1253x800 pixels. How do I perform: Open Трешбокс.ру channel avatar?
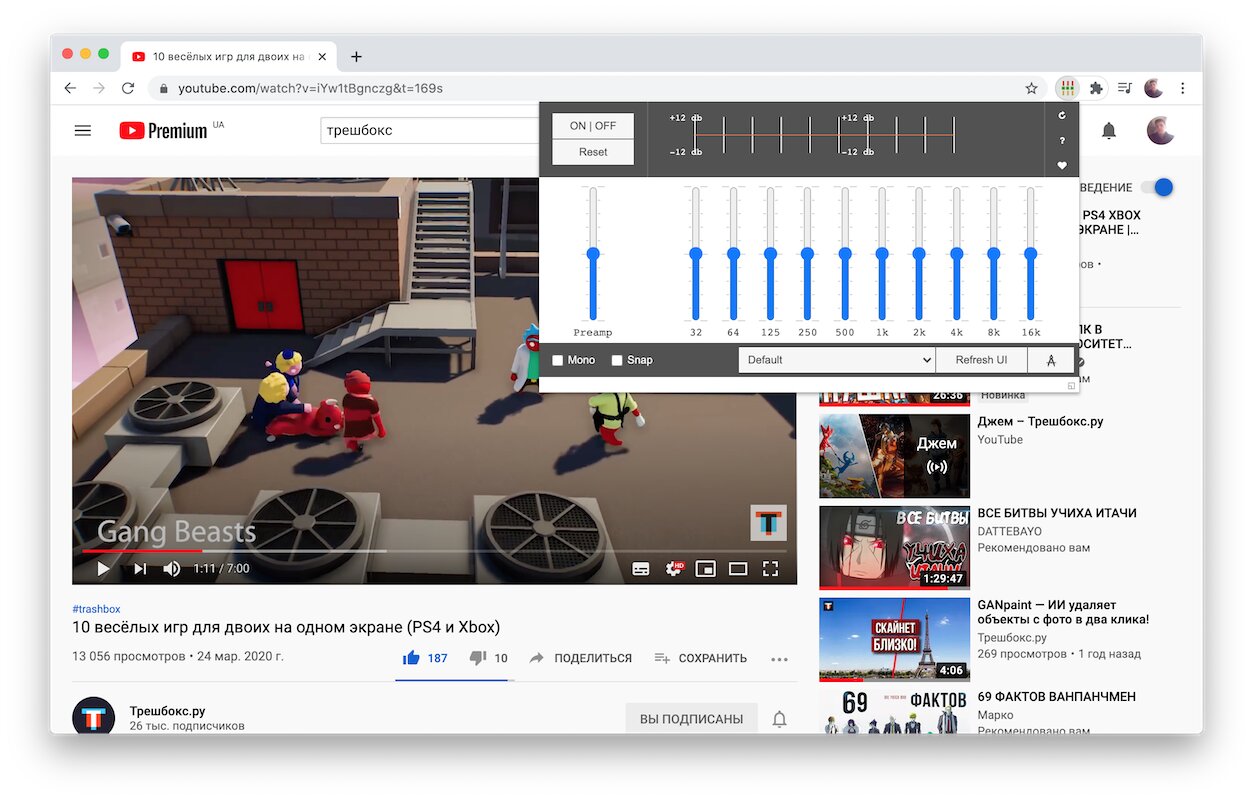point(93,717)
